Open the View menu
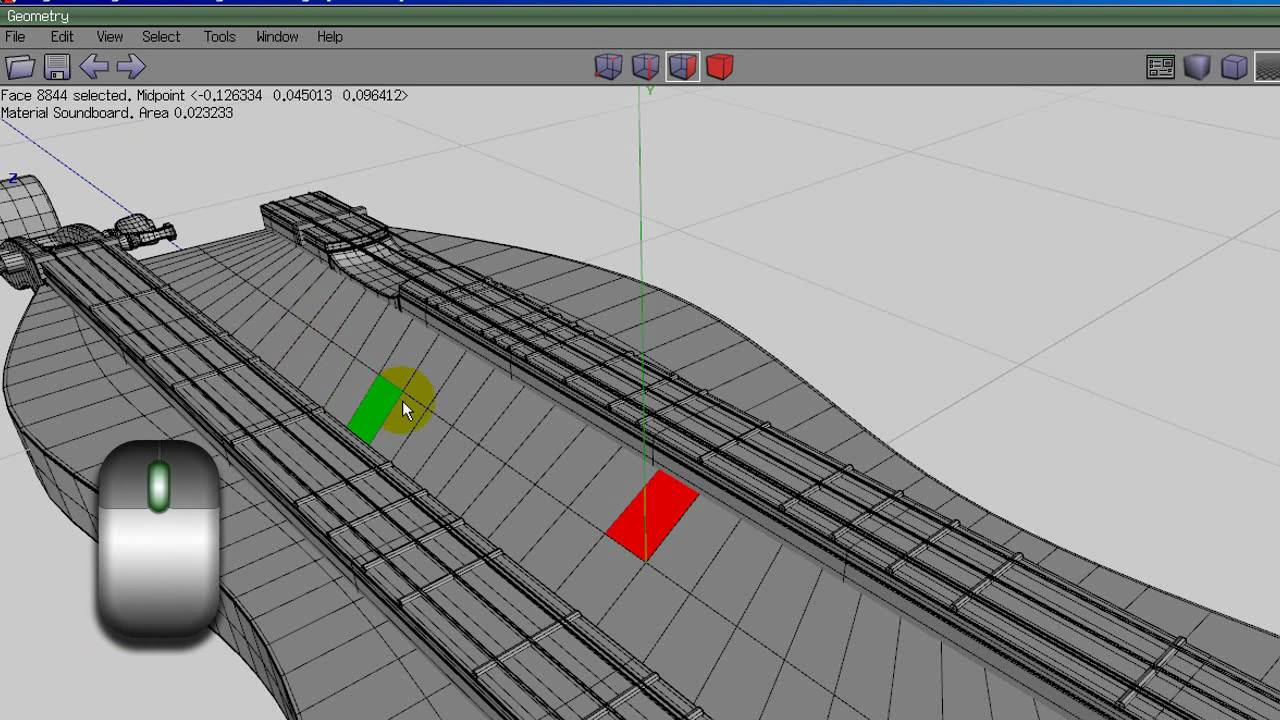 coord(108,37)
